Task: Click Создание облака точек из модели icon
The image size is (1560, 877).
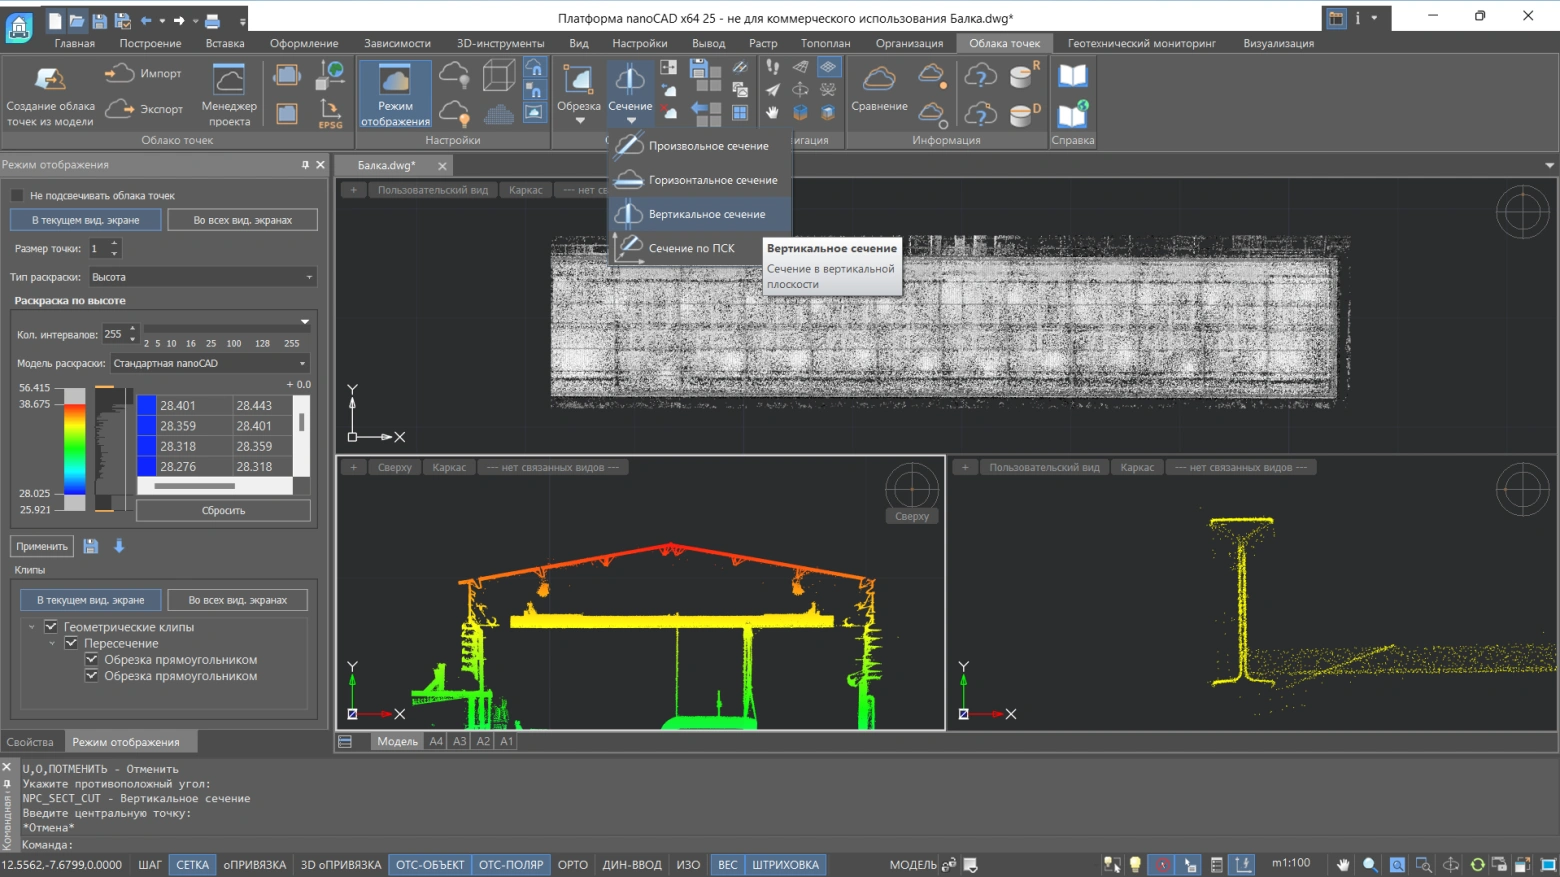Action: tap(49, 80)
